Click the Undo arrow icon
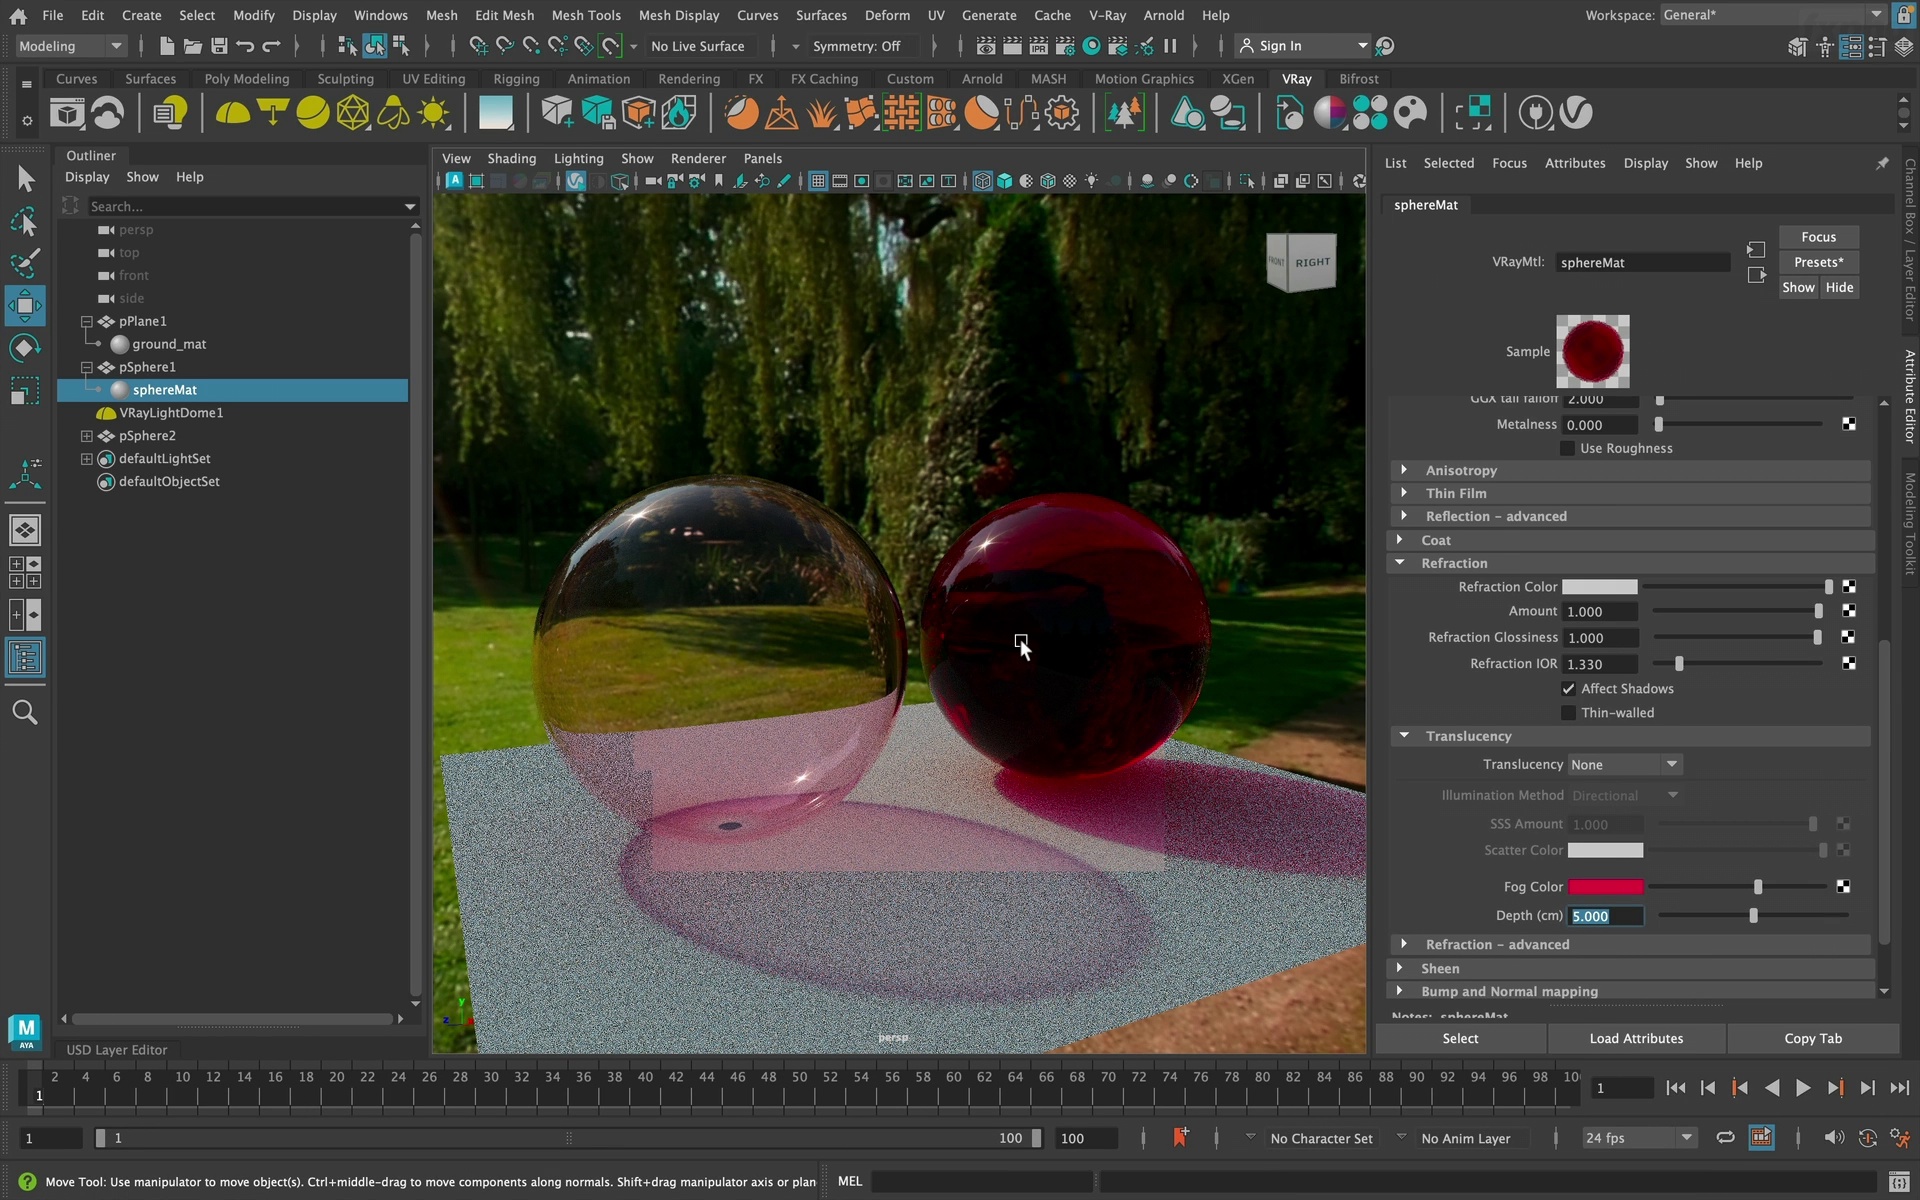The image size is (1920, 1200). coord(245,46)
